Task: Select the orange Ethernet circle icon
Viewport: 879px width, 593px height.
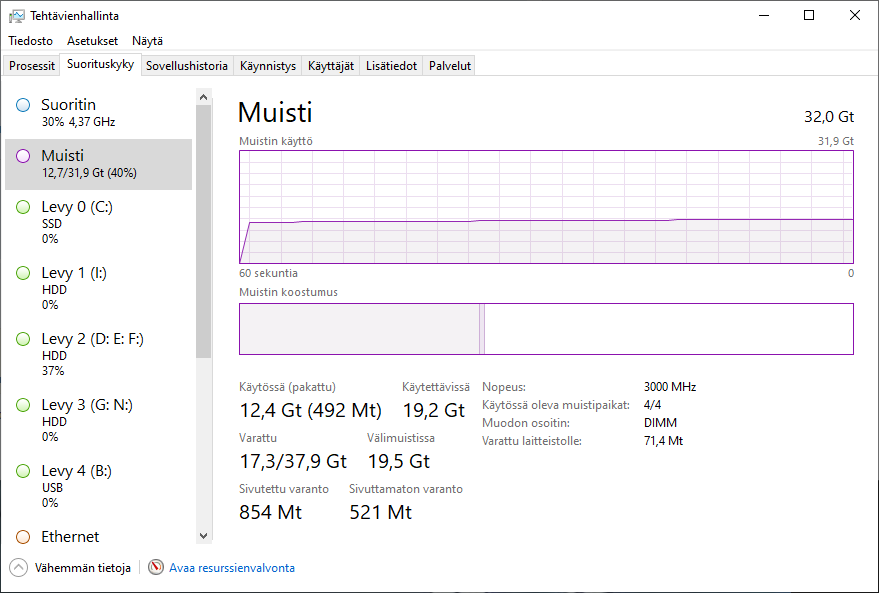Action: (23, 537)
